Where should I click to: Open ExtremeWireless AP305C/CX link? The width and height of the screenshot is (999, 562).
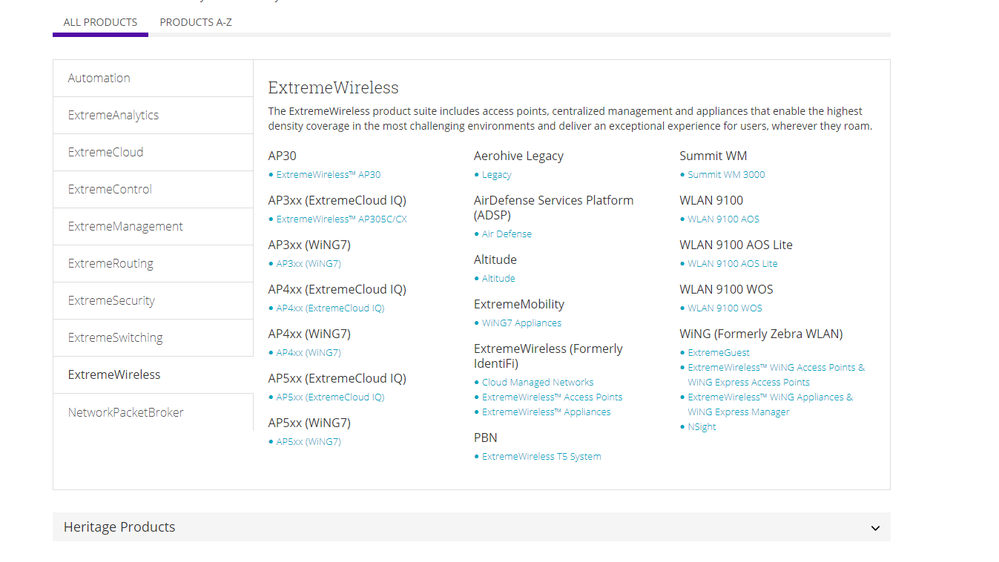click(x=341, y=219)
